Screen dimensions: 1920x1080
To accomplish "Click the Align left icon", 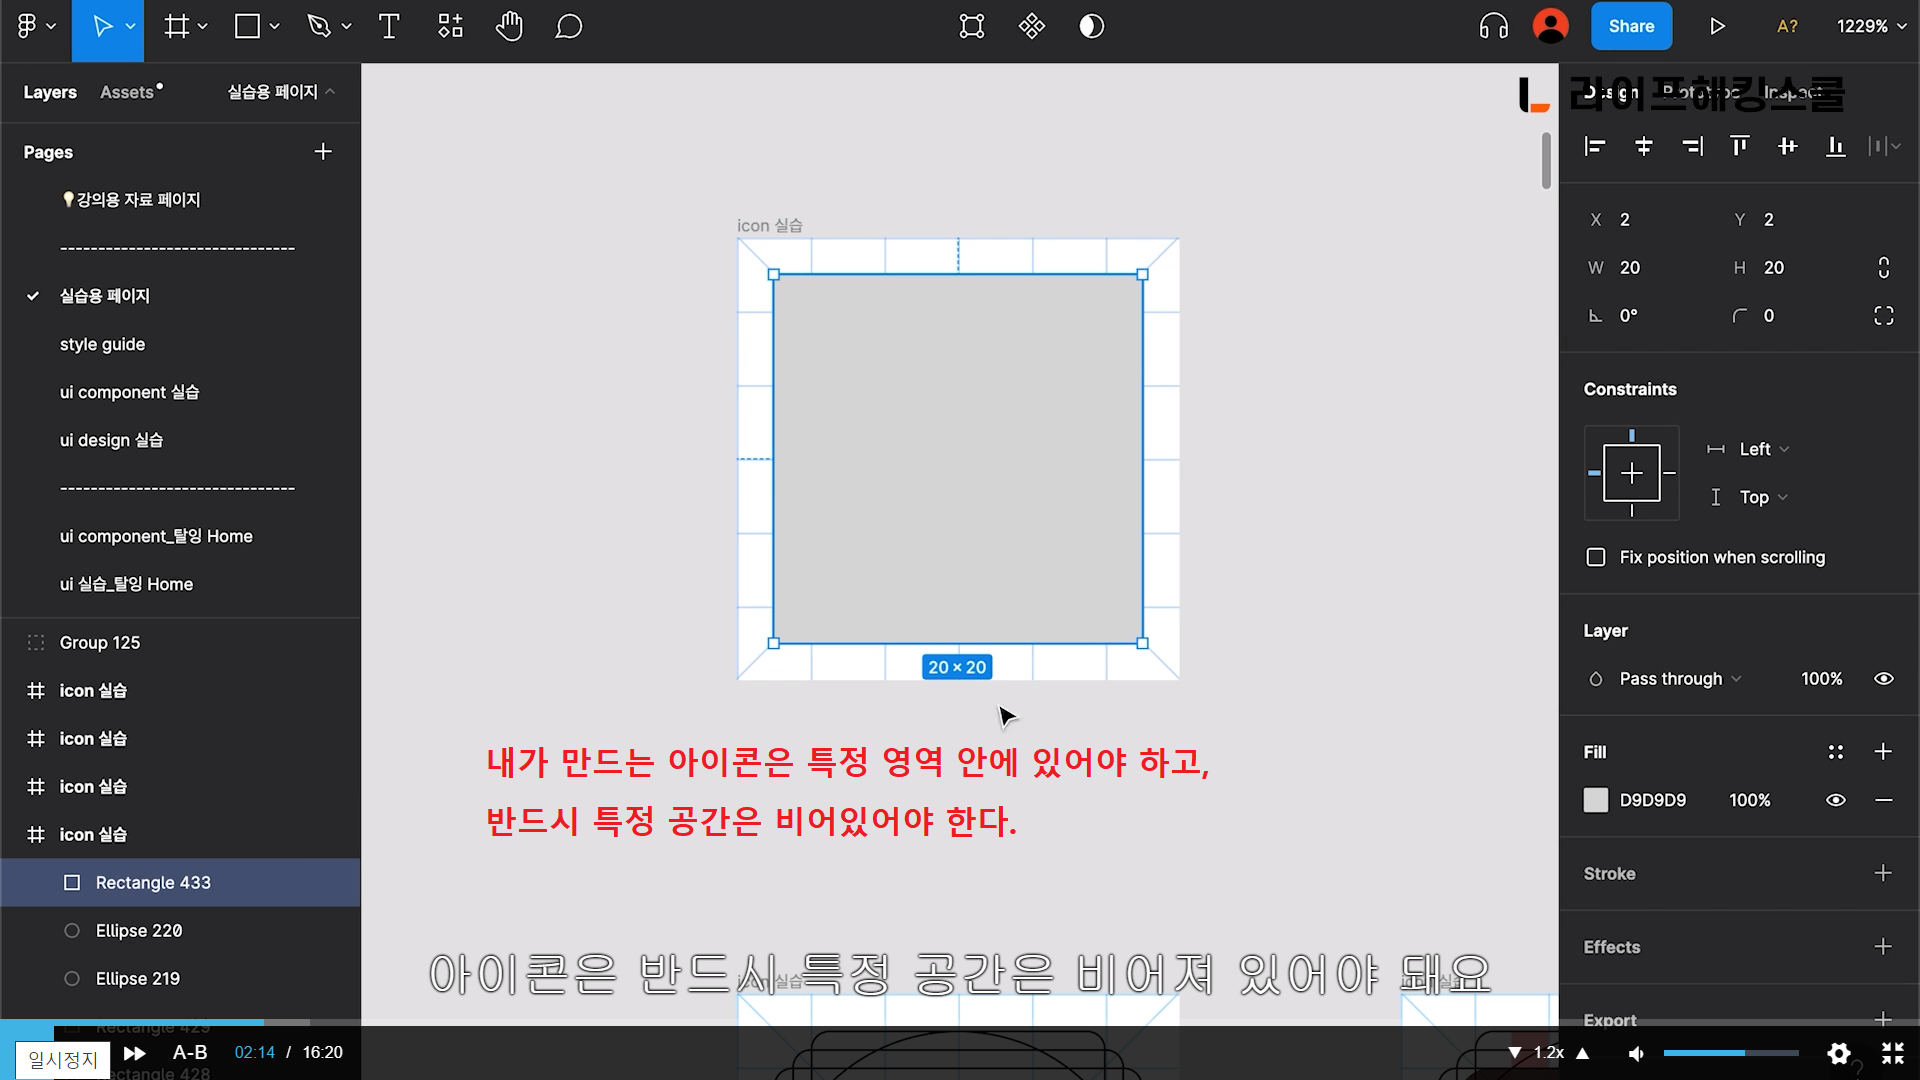I will (x=1595, y=147).
